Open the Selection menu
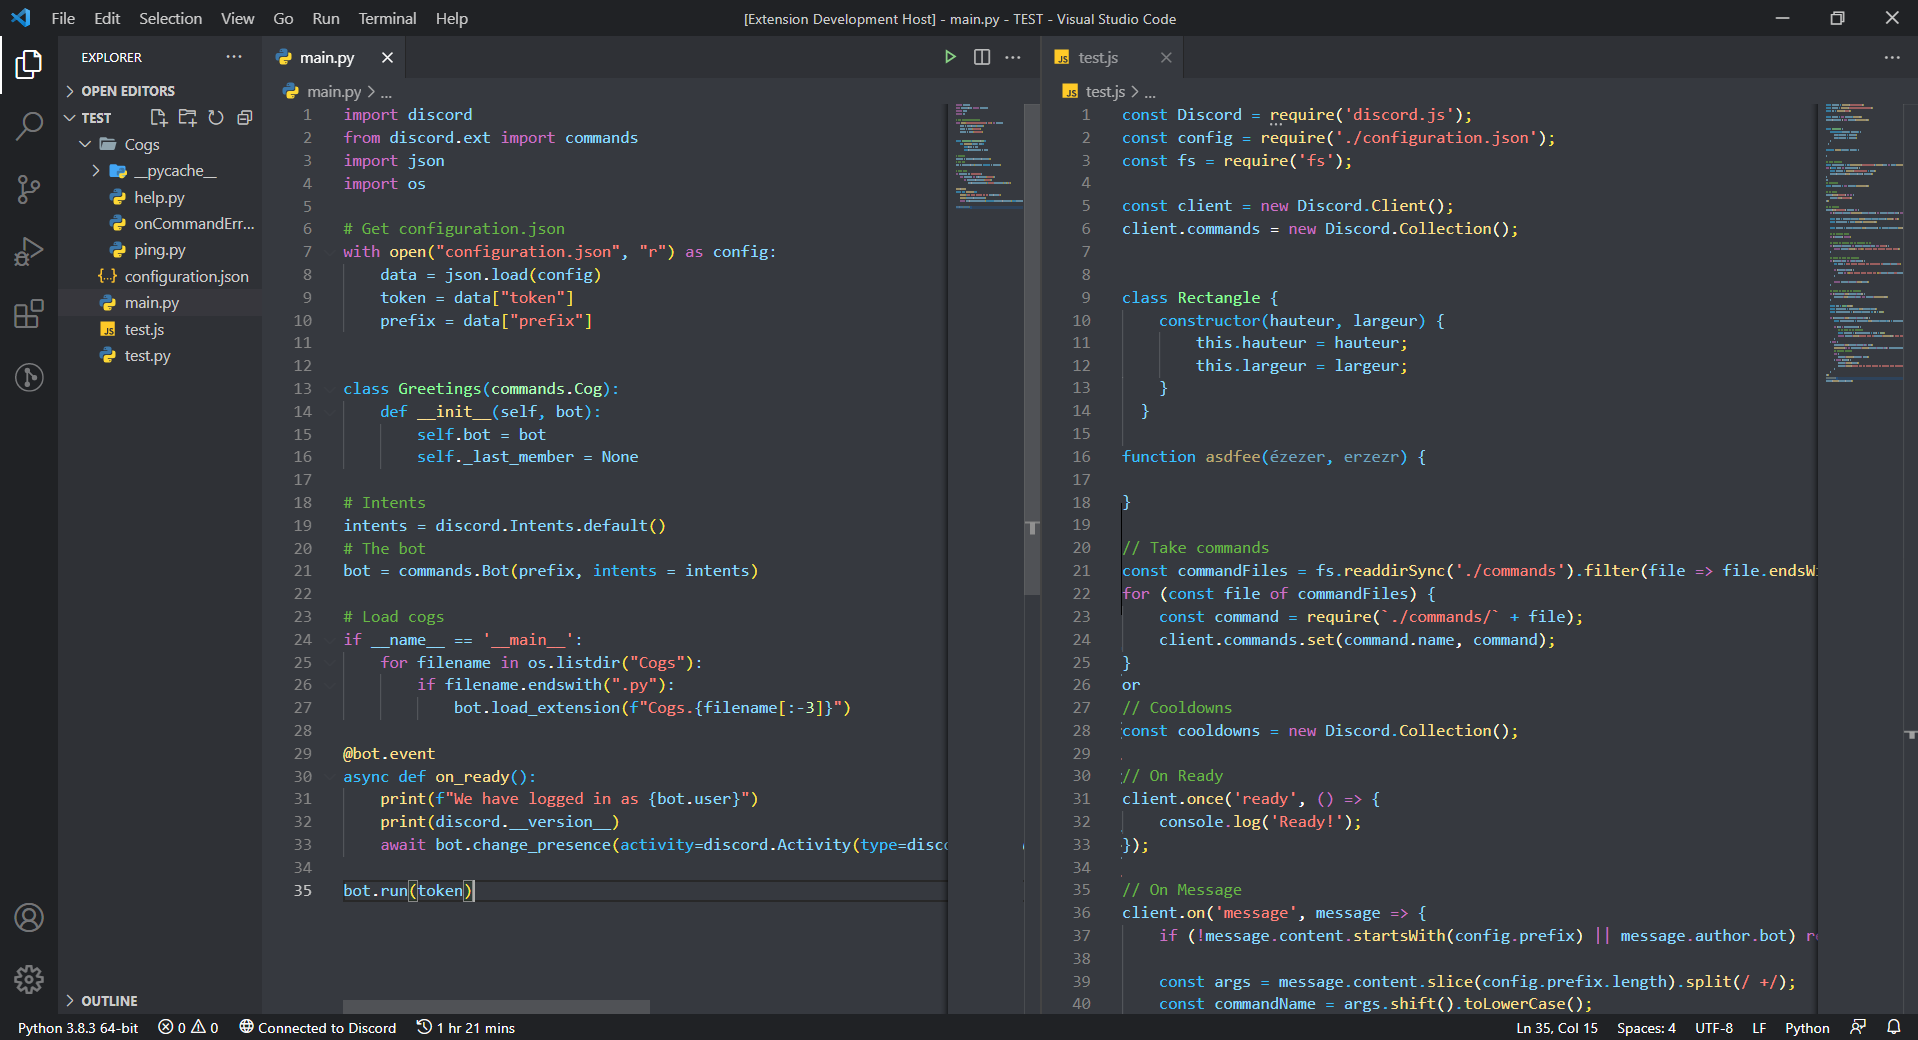Image resolution: width=1918 pixels, height=1040 pixels. 170,19
